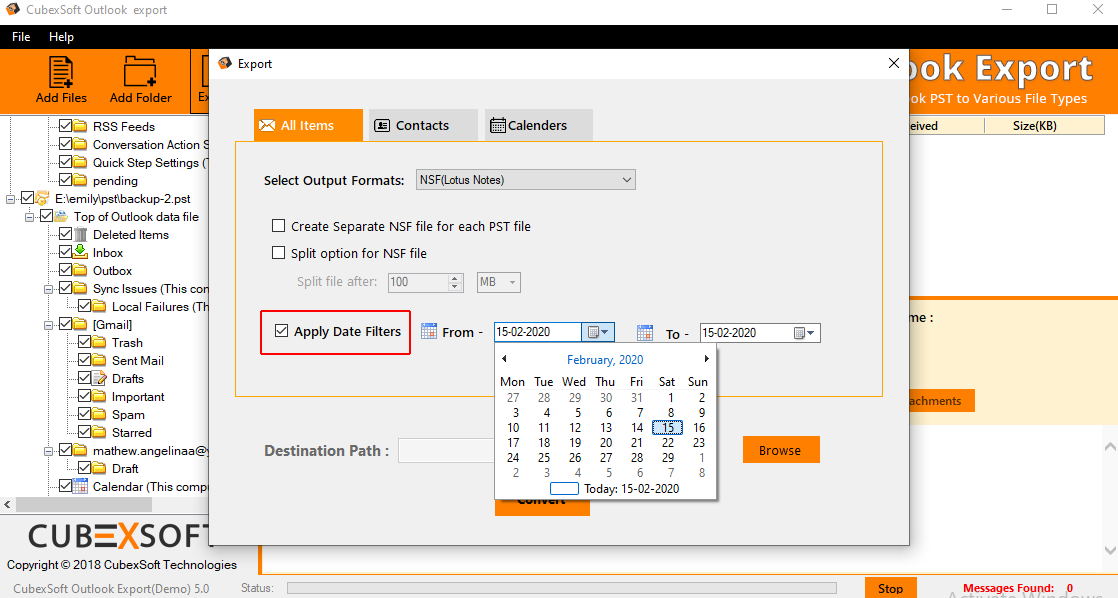The height and width of the screenshot is (598, 1118).
Task: Click the Destination Path input field
Action: [446, 451]
